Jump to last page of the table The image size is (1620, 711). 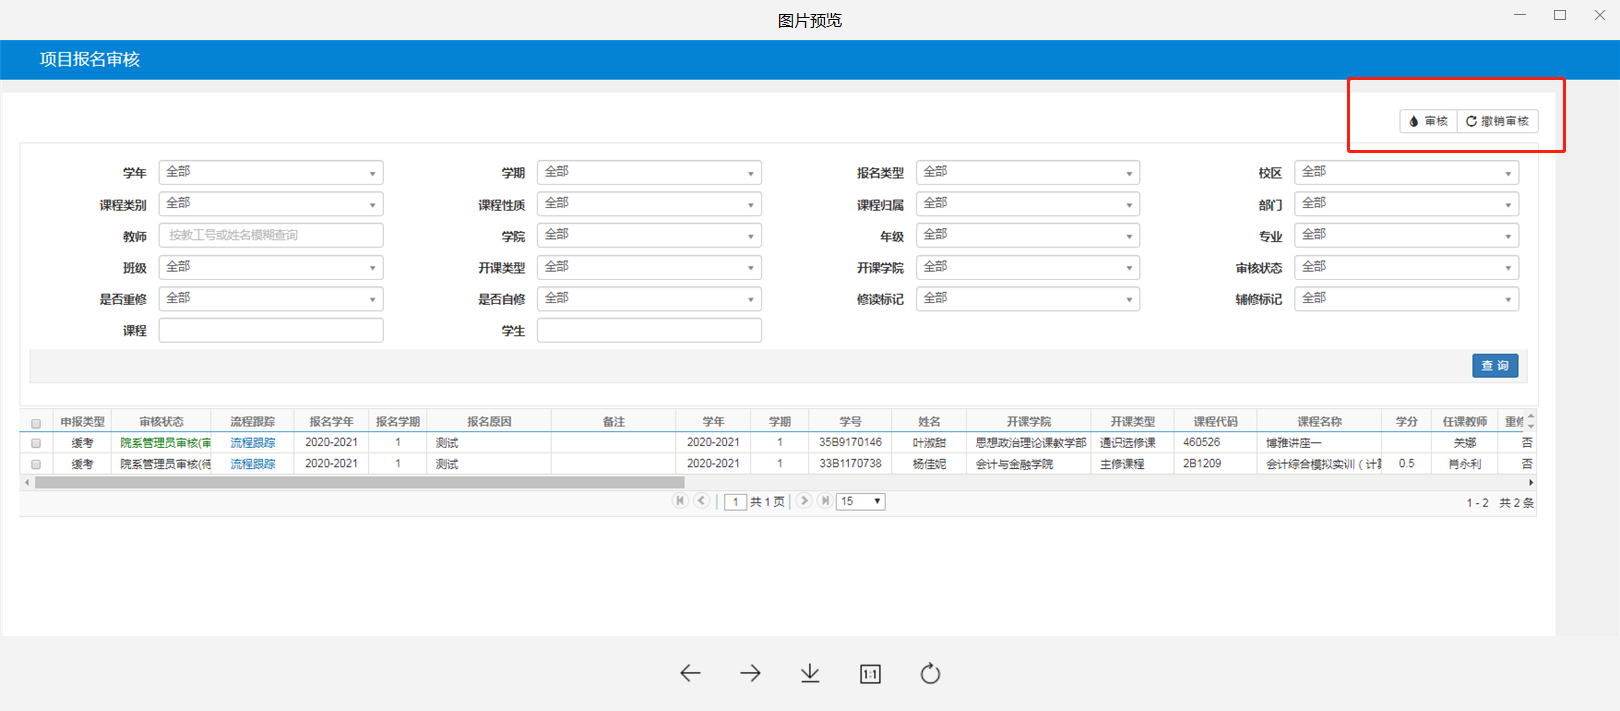825,501
